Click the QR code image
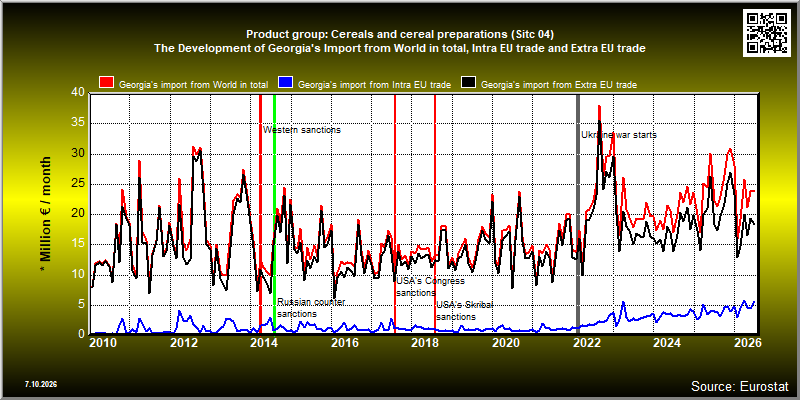The width and height of the screenshot is (800, 400). point(767,32)
